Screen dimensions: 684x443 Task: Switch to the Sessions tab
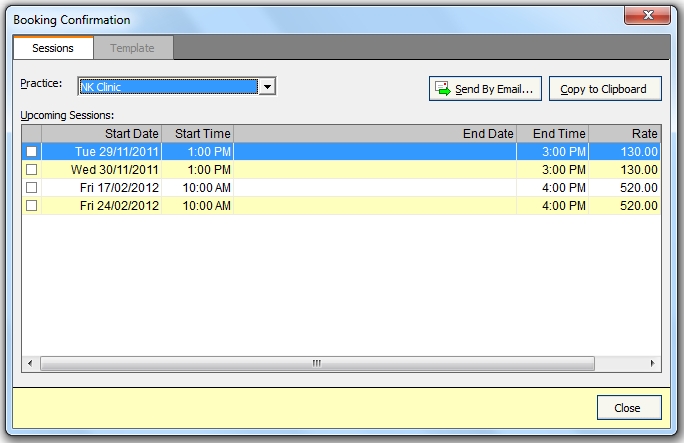(x=53, y=48)
